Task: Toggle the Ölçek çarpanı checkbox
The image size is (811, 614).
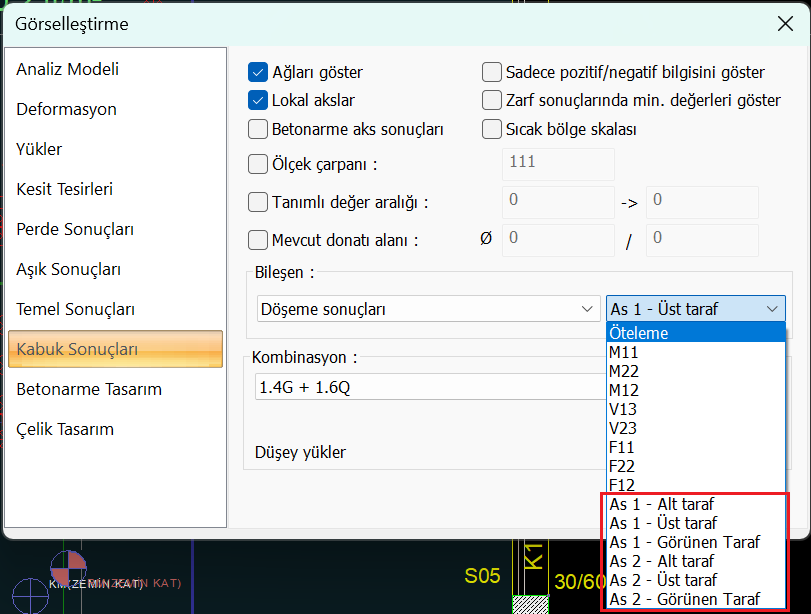Action: tap(258, 164)
